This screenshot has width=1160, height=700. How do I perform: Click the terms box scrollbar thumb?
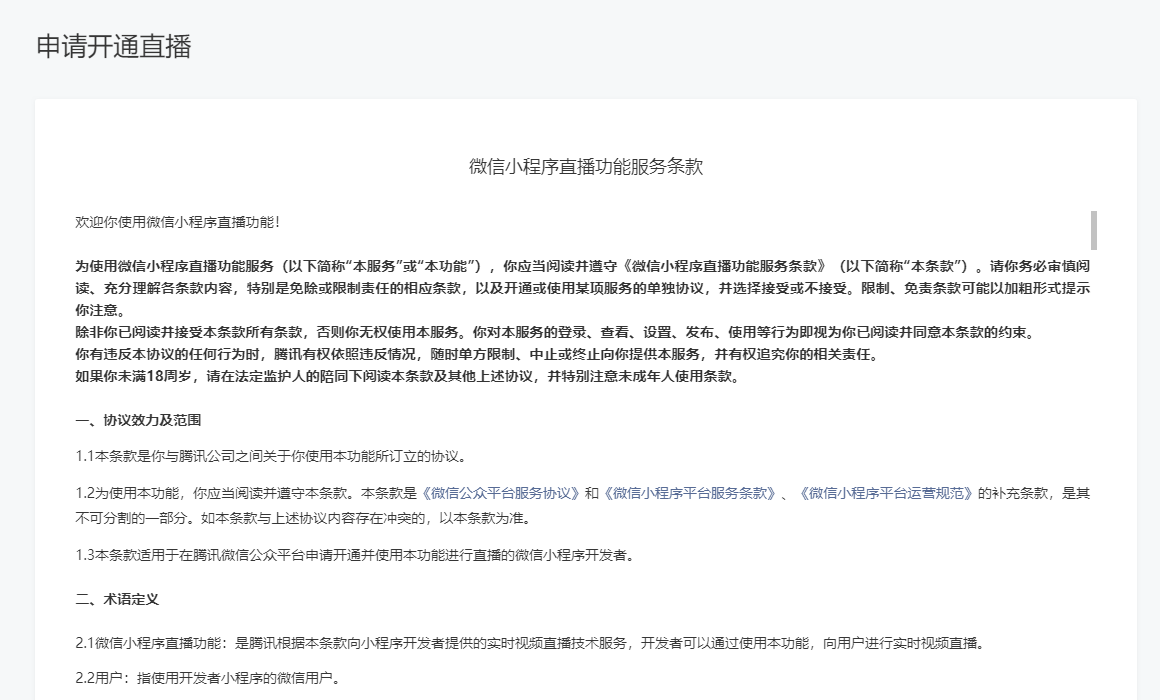(x=1093, y=230)
